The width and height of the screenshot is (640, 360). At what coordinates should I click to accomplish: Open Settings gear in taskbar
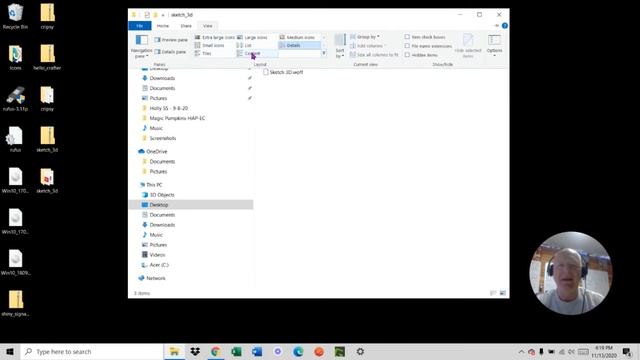(x=360, y=352)
